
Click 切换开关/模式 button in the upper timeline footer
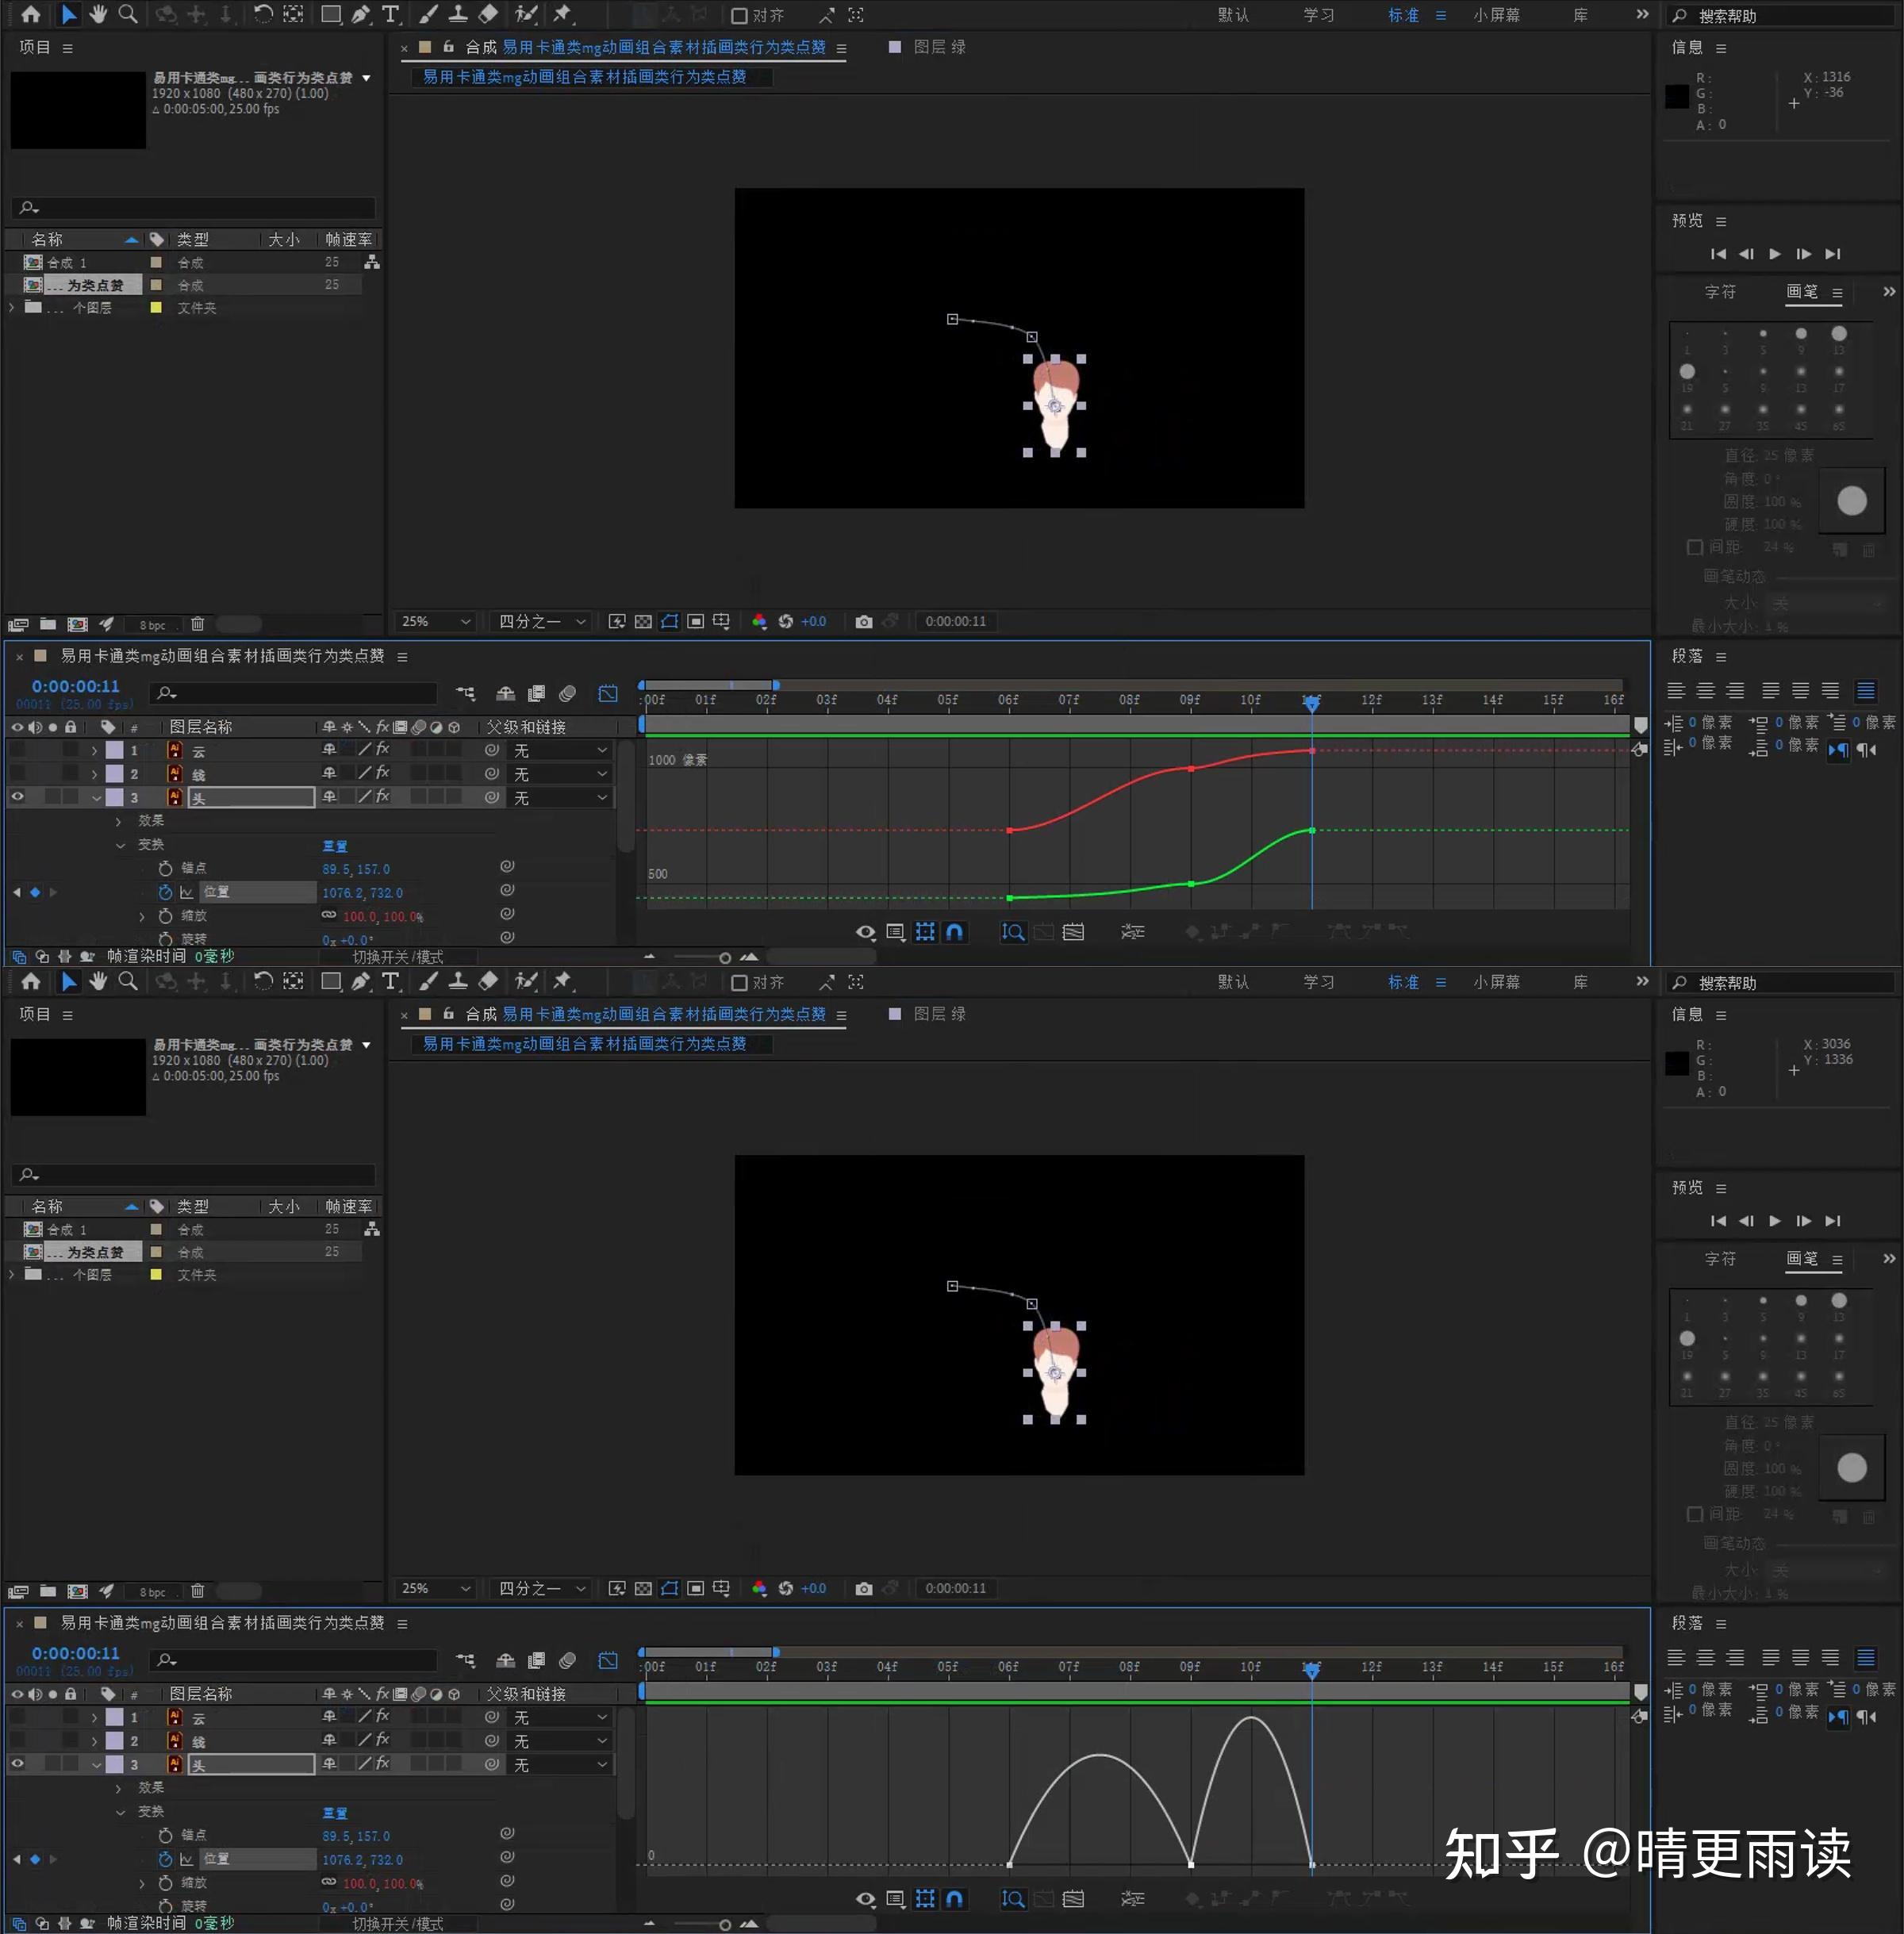coord(397,957)
